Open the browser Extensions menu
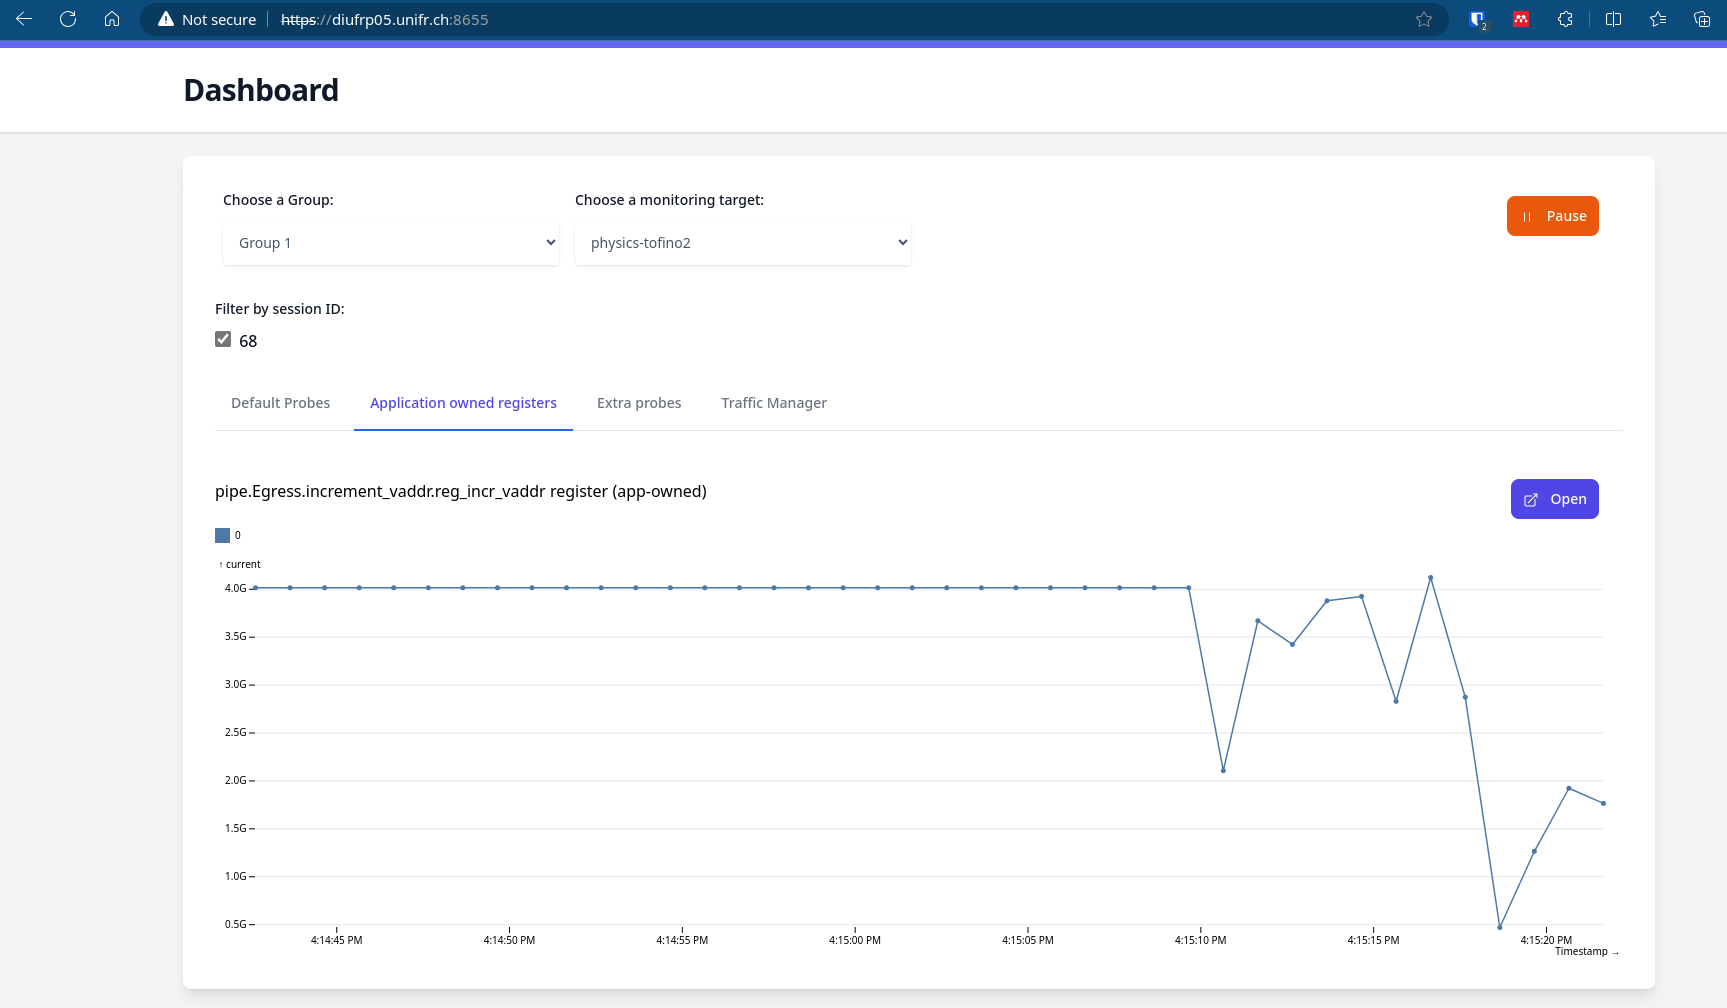 (1565, 19)
